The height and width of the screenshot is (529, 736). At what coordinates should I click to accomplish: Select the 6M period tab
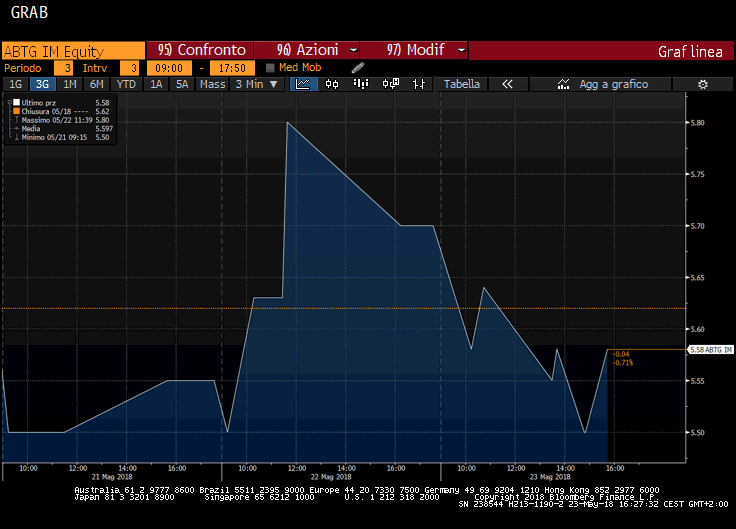(97, 84)
